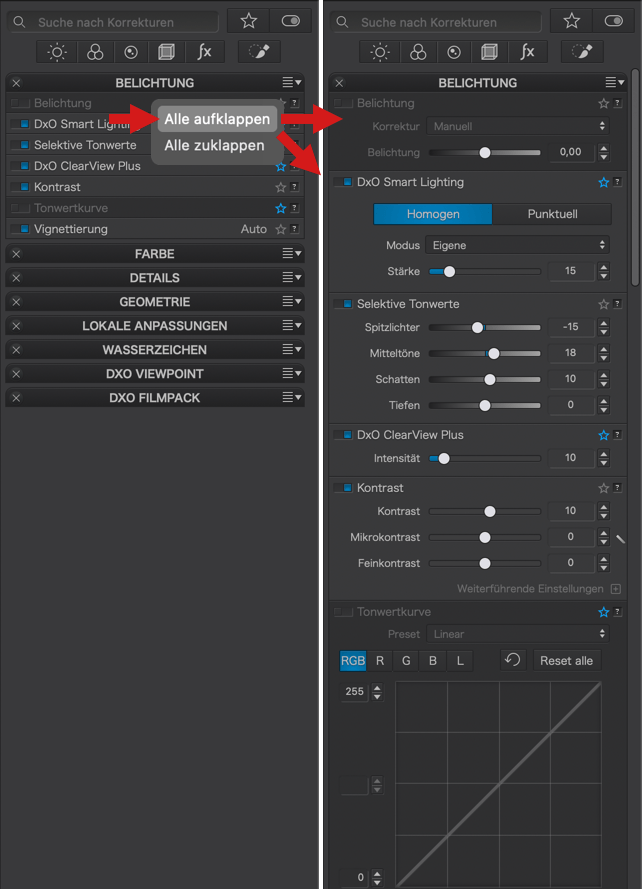Open the BELICHTUNG palette menu in right panel
Image resolution: width=642 pixels, height=889 pixels.
coord(615,83)
